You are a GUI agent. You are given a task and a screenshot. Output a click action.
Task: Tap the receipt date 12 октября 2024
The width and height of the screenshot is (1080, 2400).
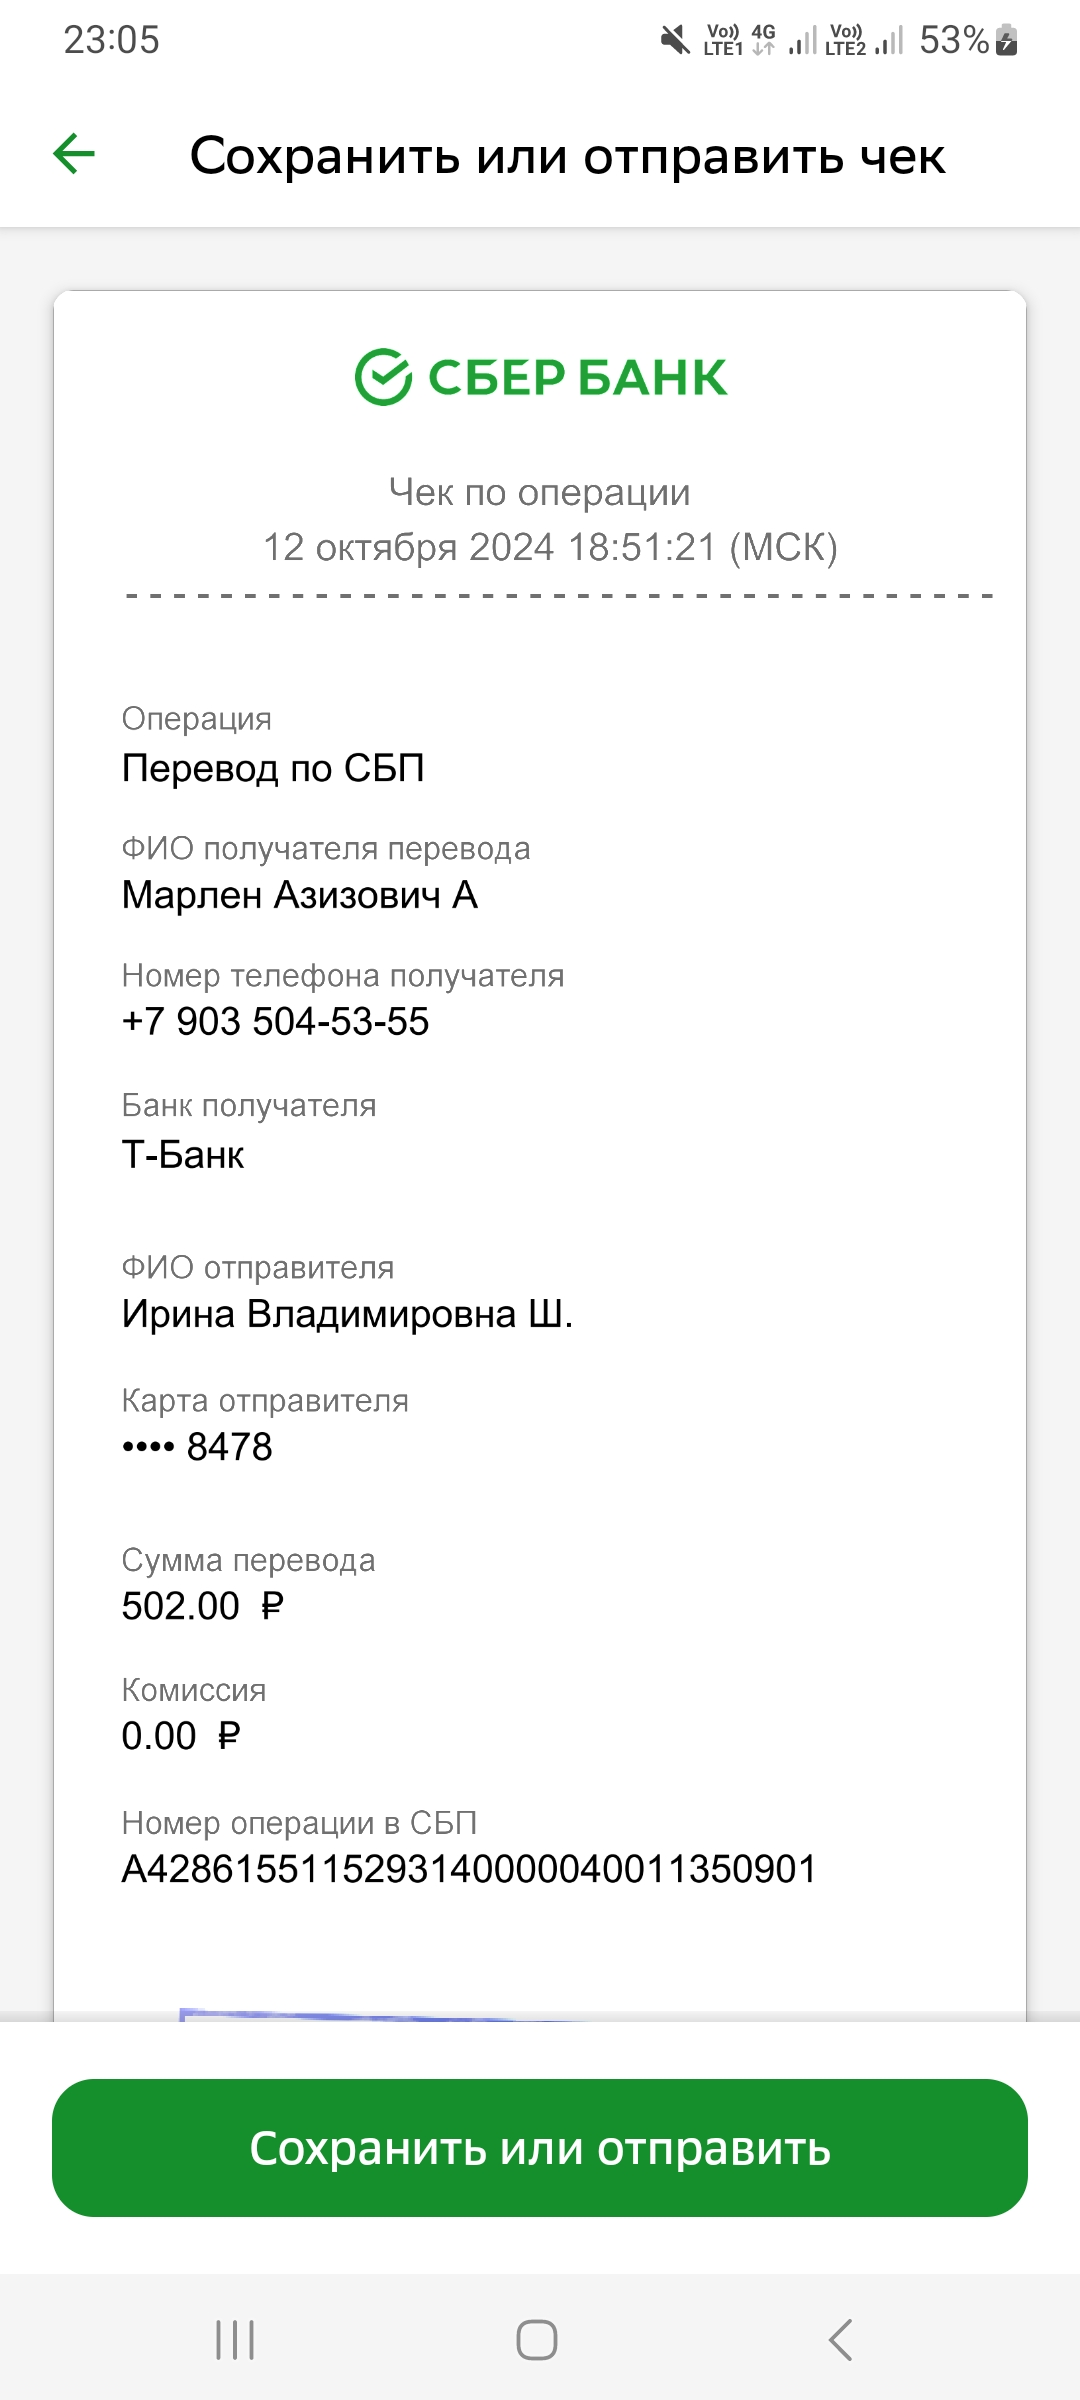coord(408,547)
